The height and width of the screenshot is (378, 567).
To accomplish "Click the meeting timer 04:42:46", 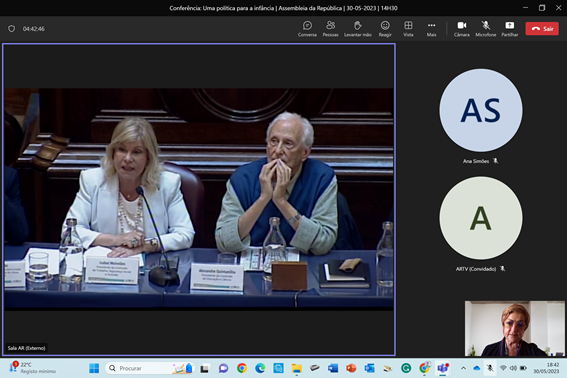I will pos(34,29).
